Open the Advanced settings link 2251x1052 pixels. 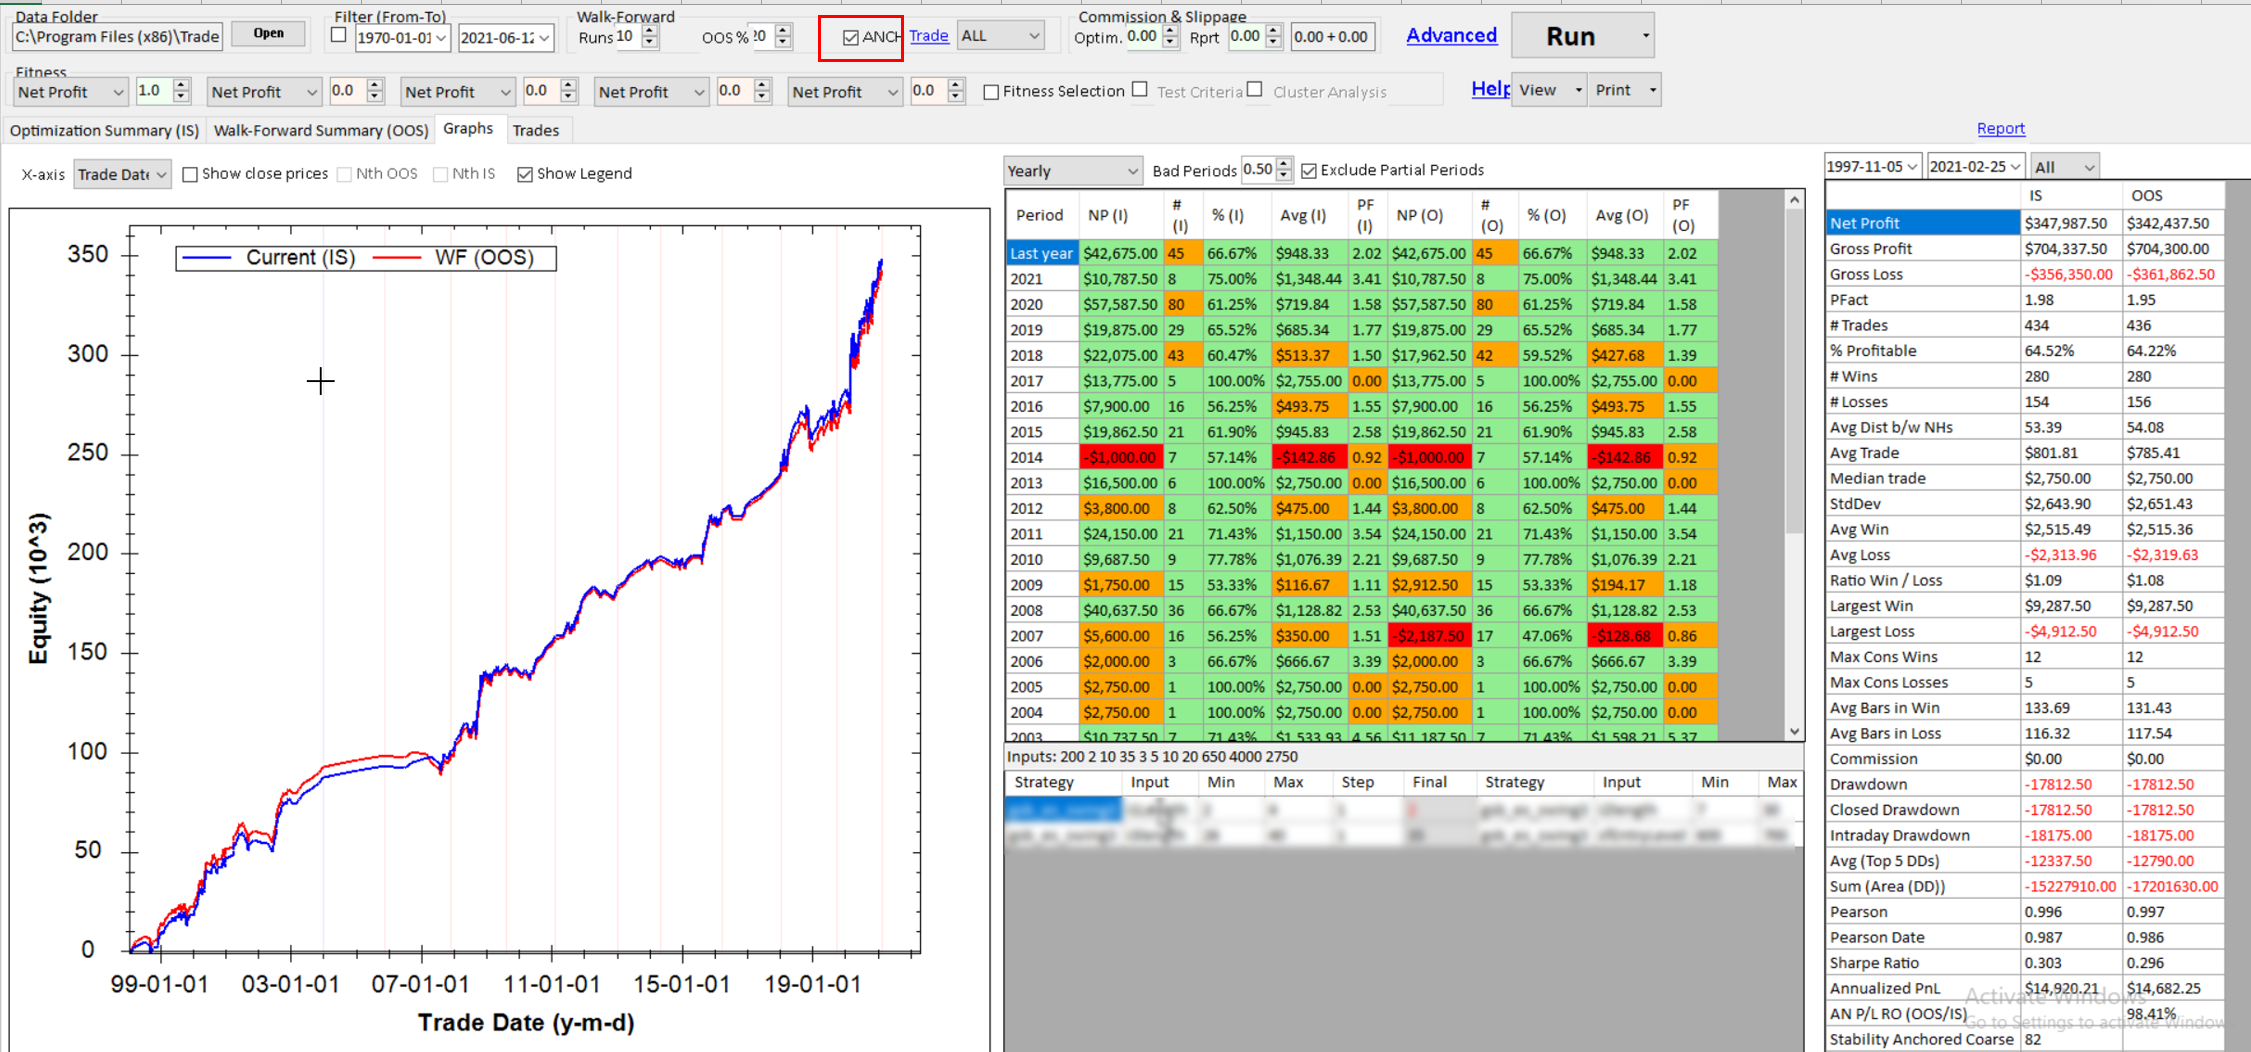1451,36
